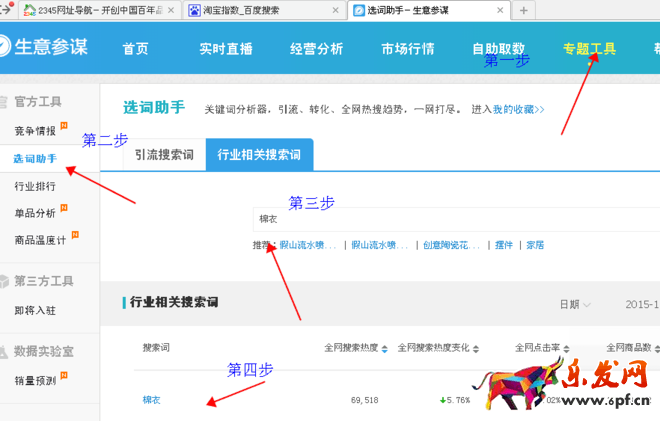Screen dimensions: 660x421
Task: Sort by 全网搜索热度变化 column arrows
Action: tap(476, 349)
